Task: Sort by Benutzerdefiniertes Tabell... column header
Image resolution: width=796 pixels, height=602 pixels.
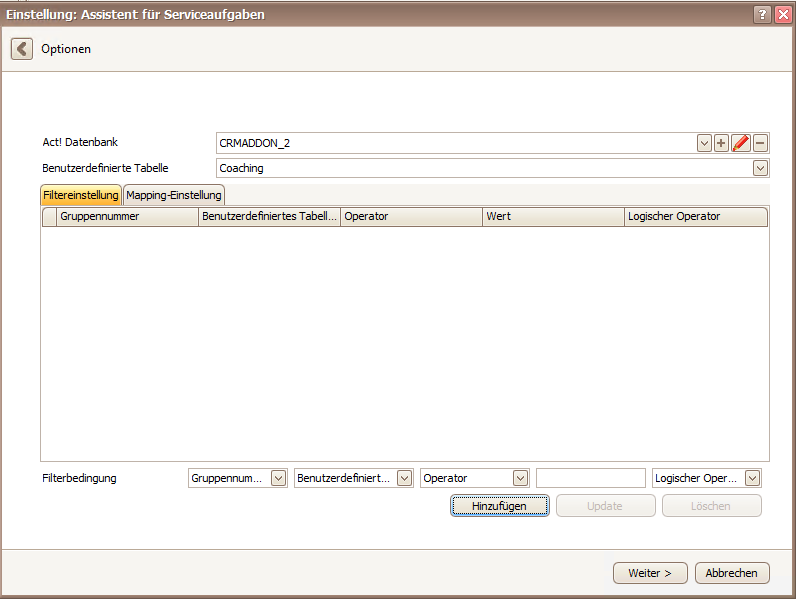Action: click(269, 216)
